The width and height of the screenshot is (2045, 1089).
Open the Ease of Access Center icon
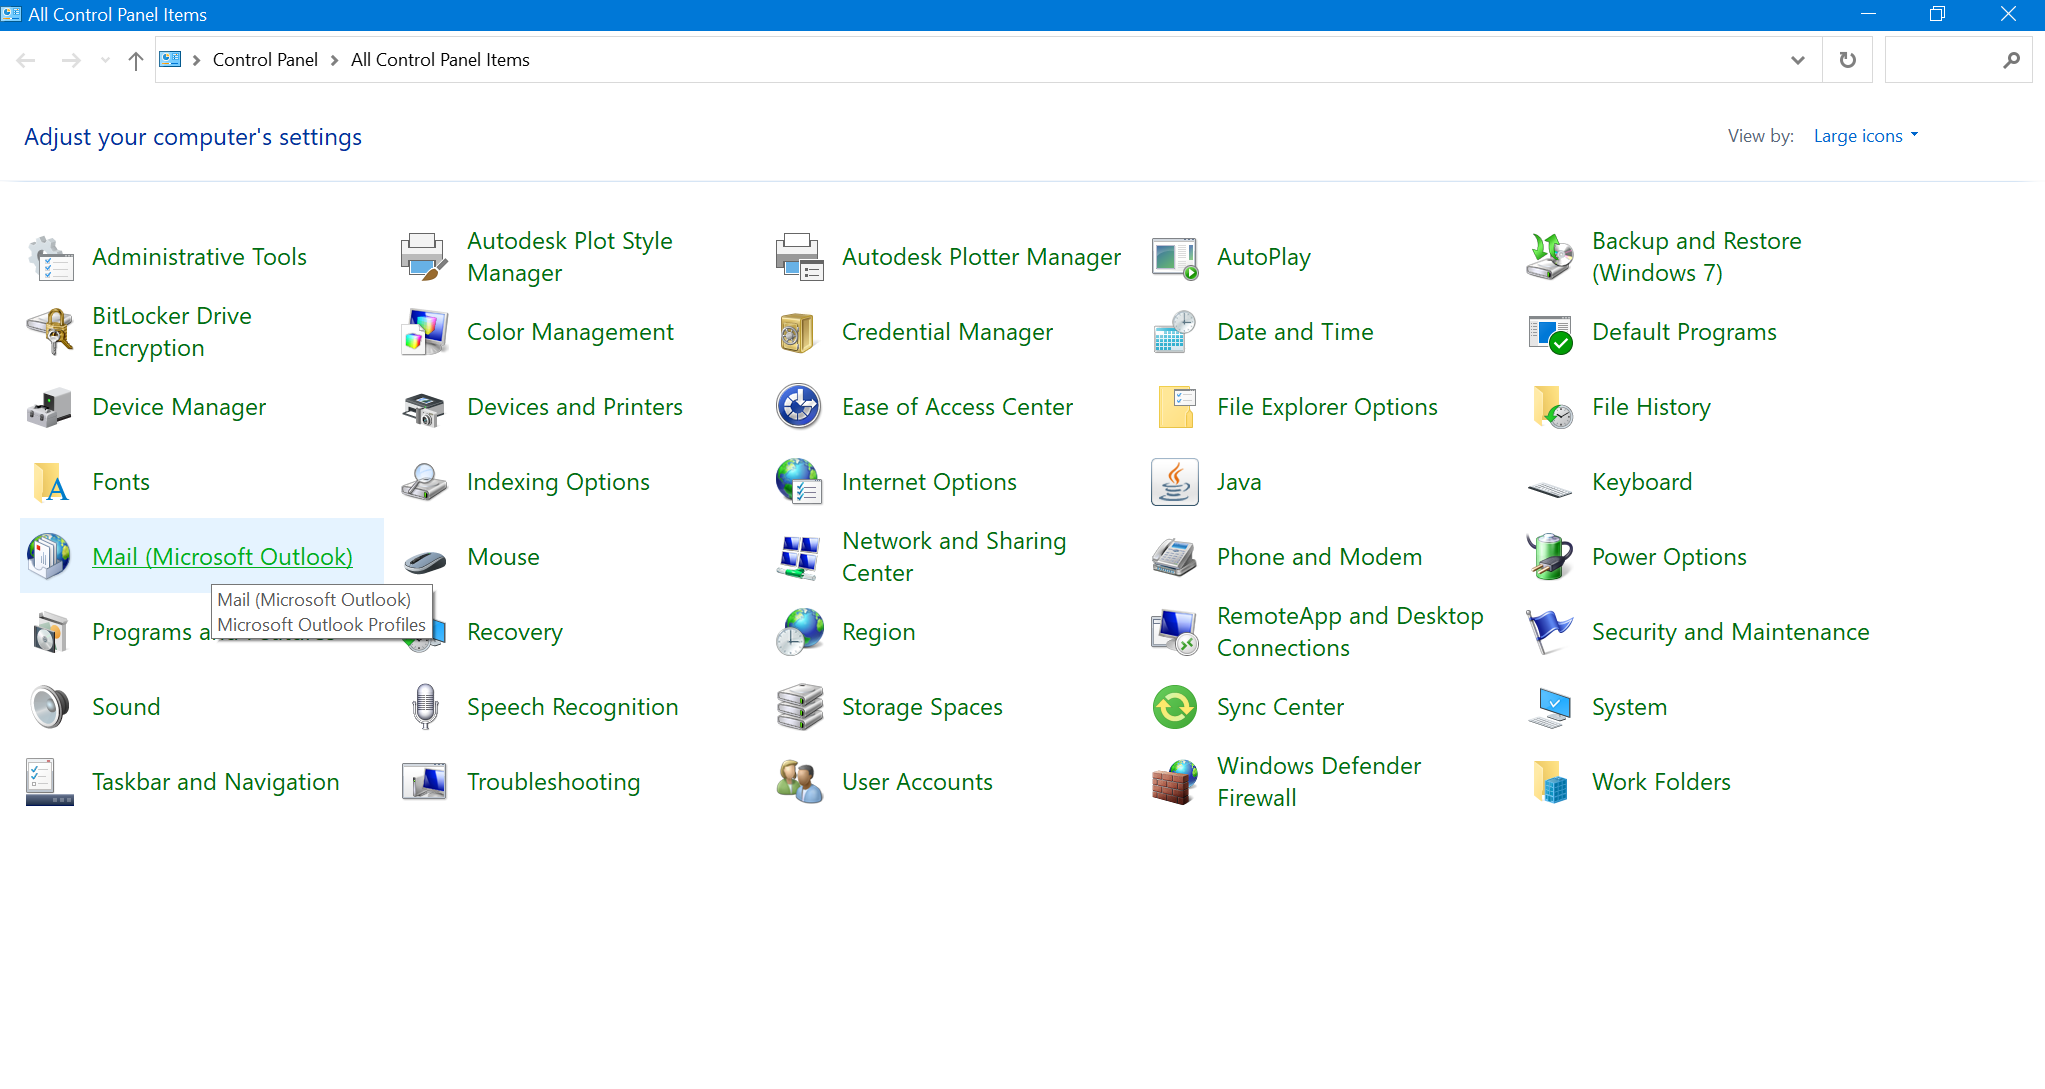tap(800, 408)
